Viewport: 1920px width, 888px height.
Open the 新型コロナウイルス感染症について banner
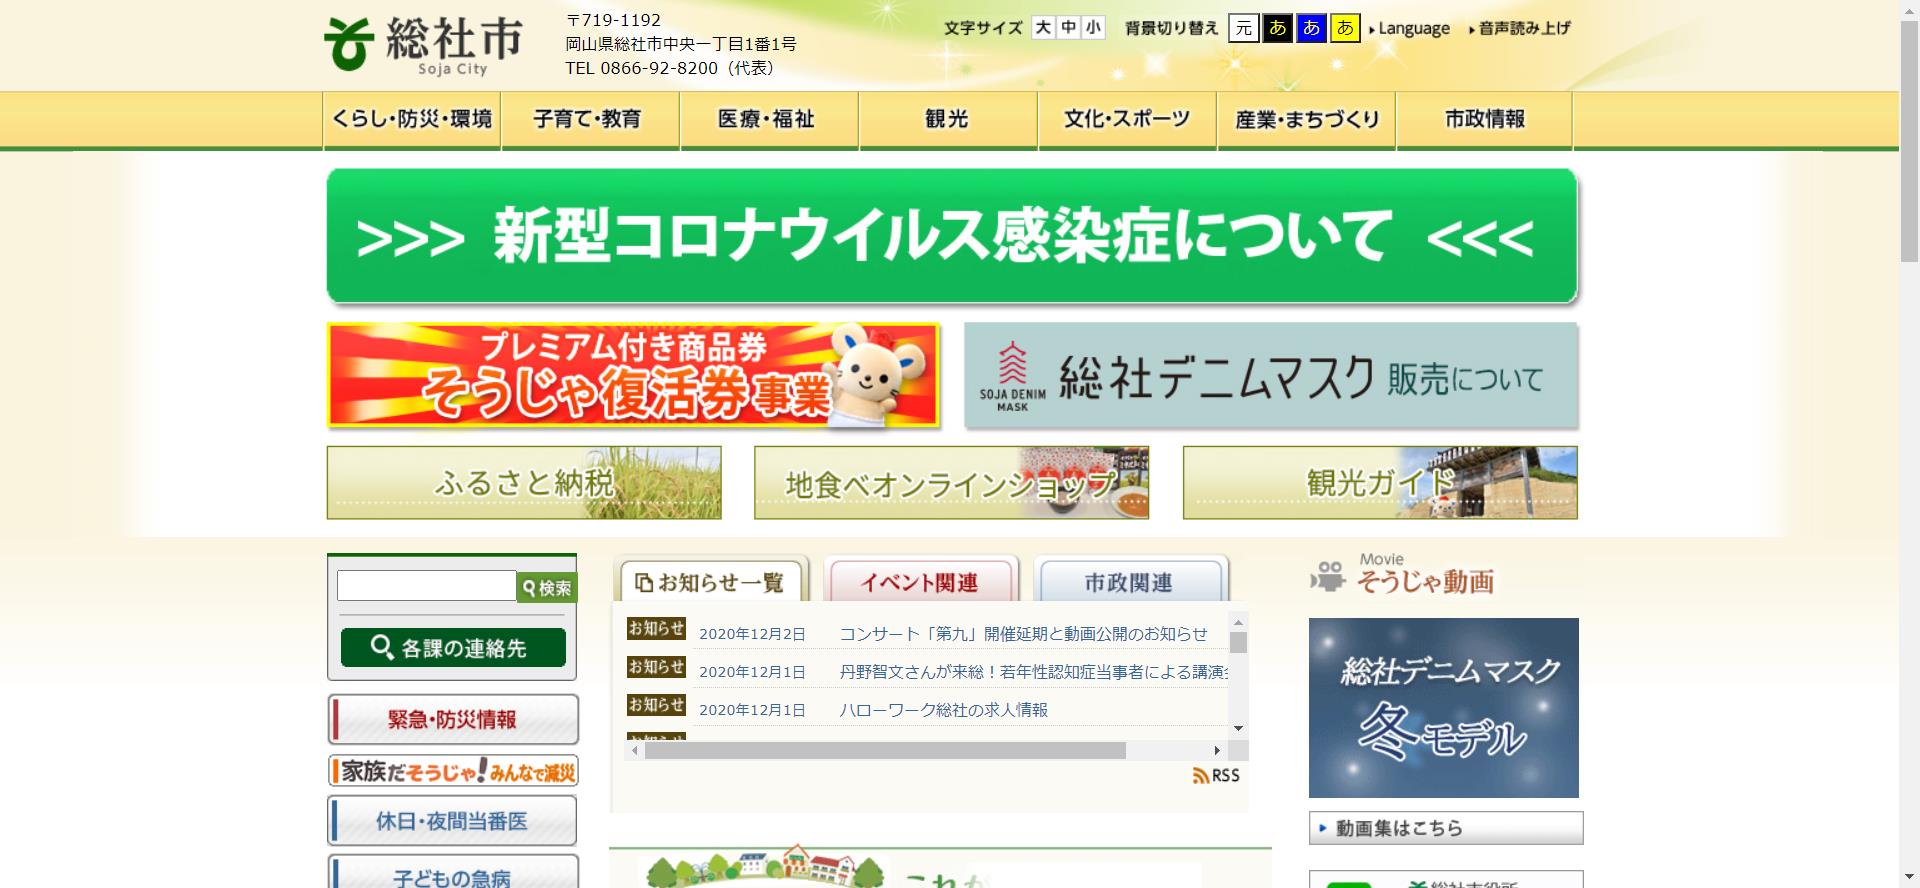(x=952, y=236)
